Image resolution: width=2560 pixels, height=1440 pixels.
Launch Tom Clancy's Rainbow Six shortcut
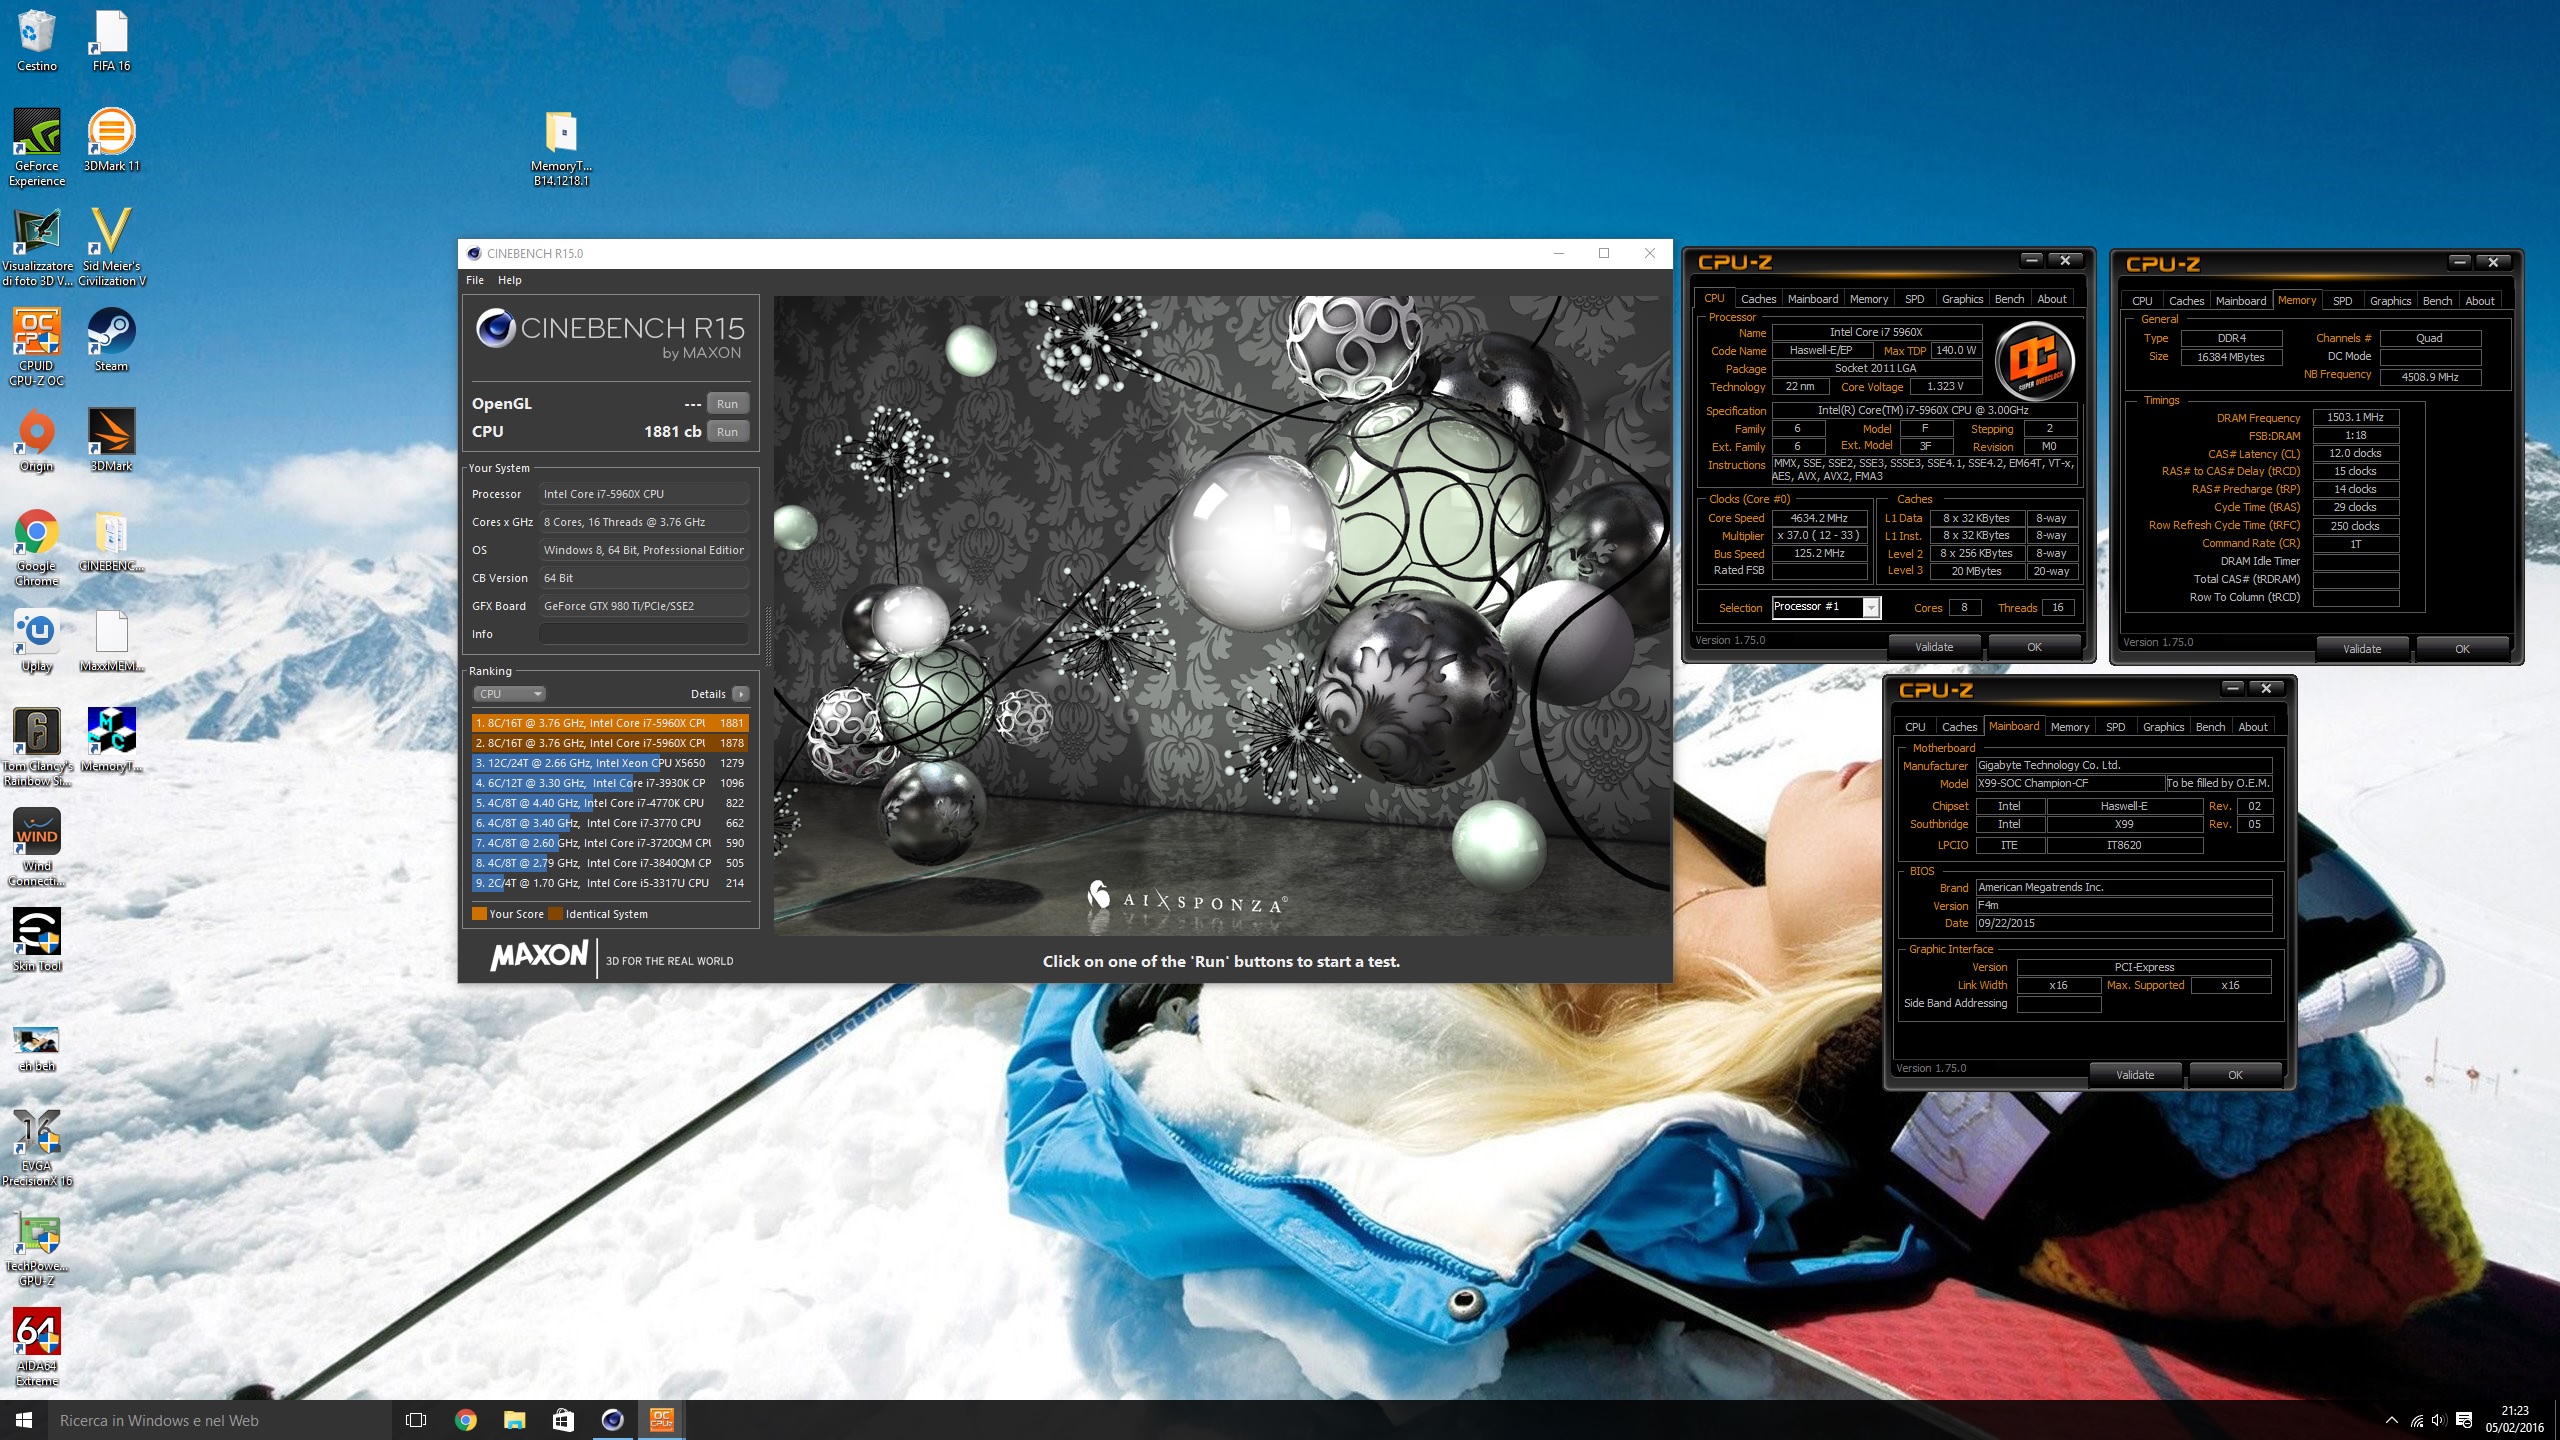pos(37,747)
